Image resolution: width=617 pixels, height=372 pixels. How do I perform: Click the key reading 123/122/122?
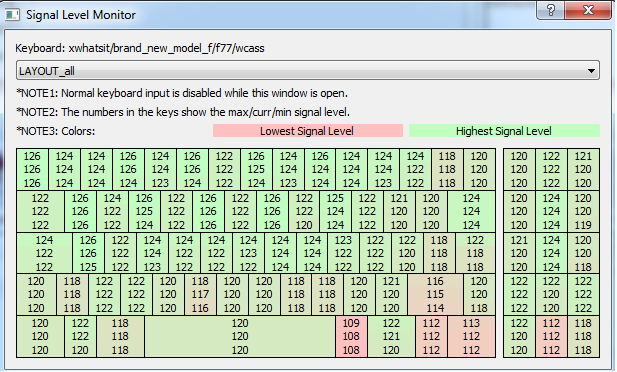[x=343, y=253]
